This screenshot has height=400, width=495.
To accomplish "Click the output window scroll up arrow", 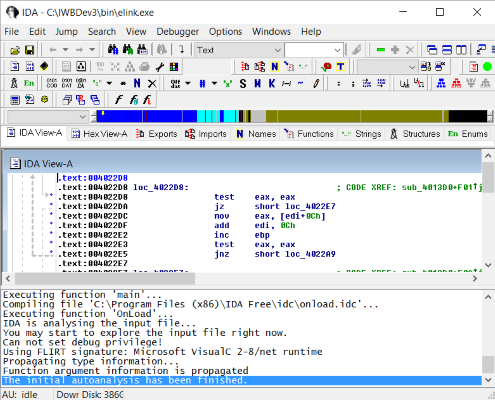I will (488, 297).
